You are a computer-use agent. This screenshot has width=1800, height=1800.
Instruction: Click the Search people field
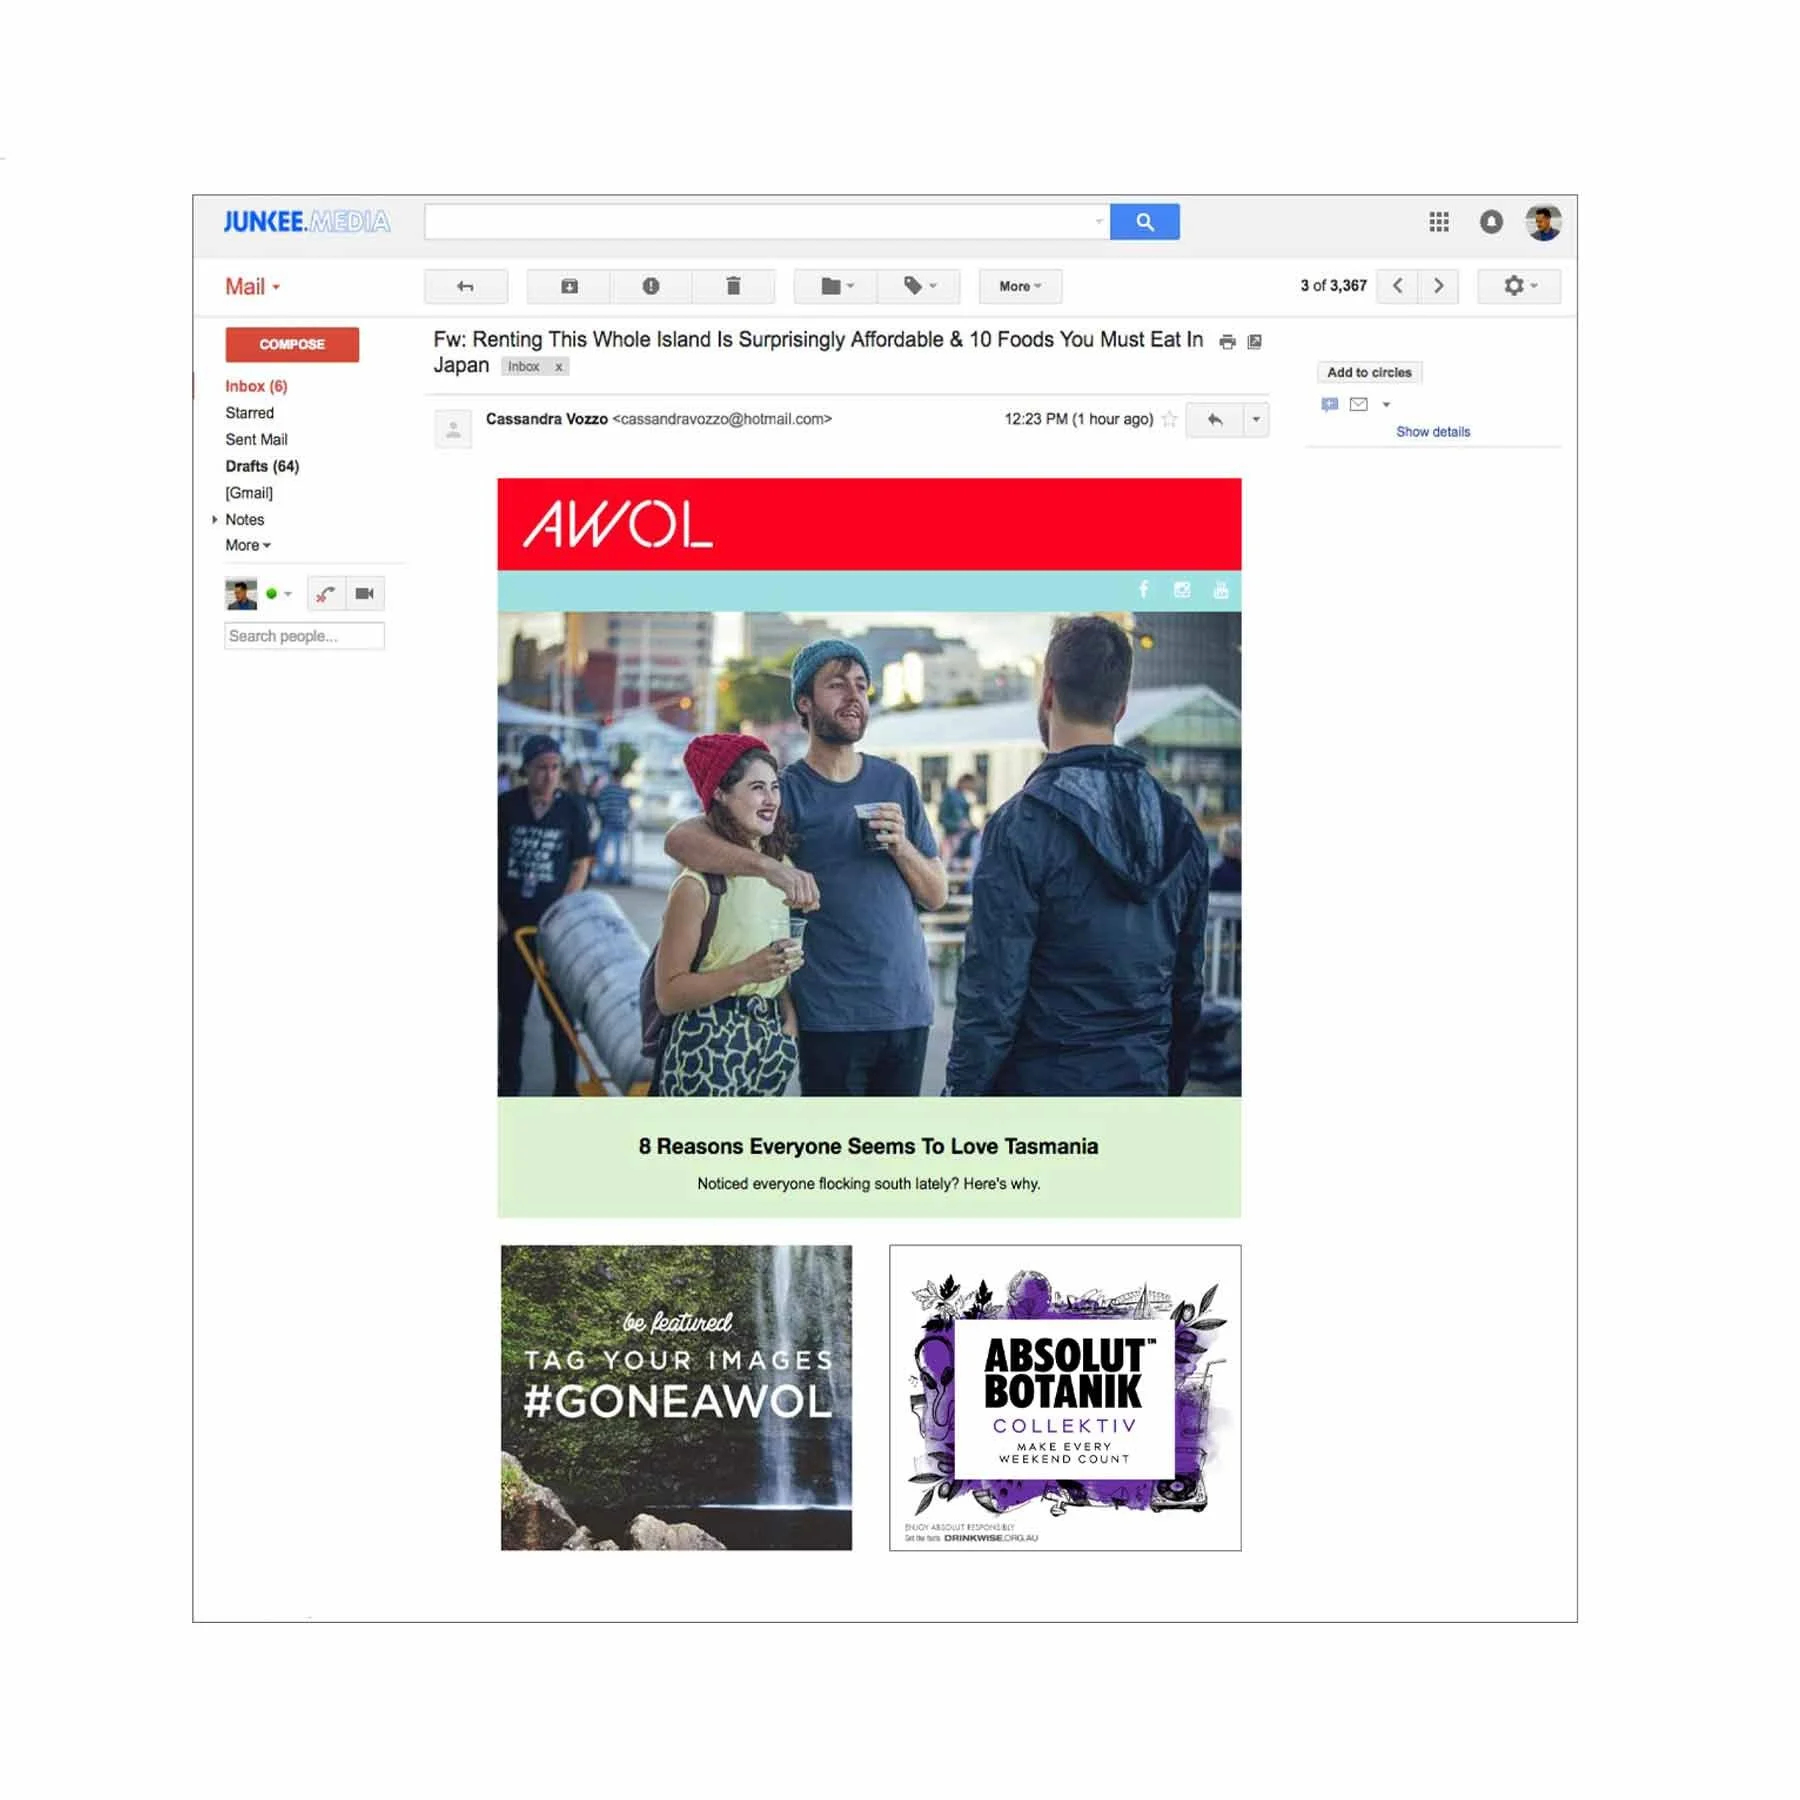(304, 636)
